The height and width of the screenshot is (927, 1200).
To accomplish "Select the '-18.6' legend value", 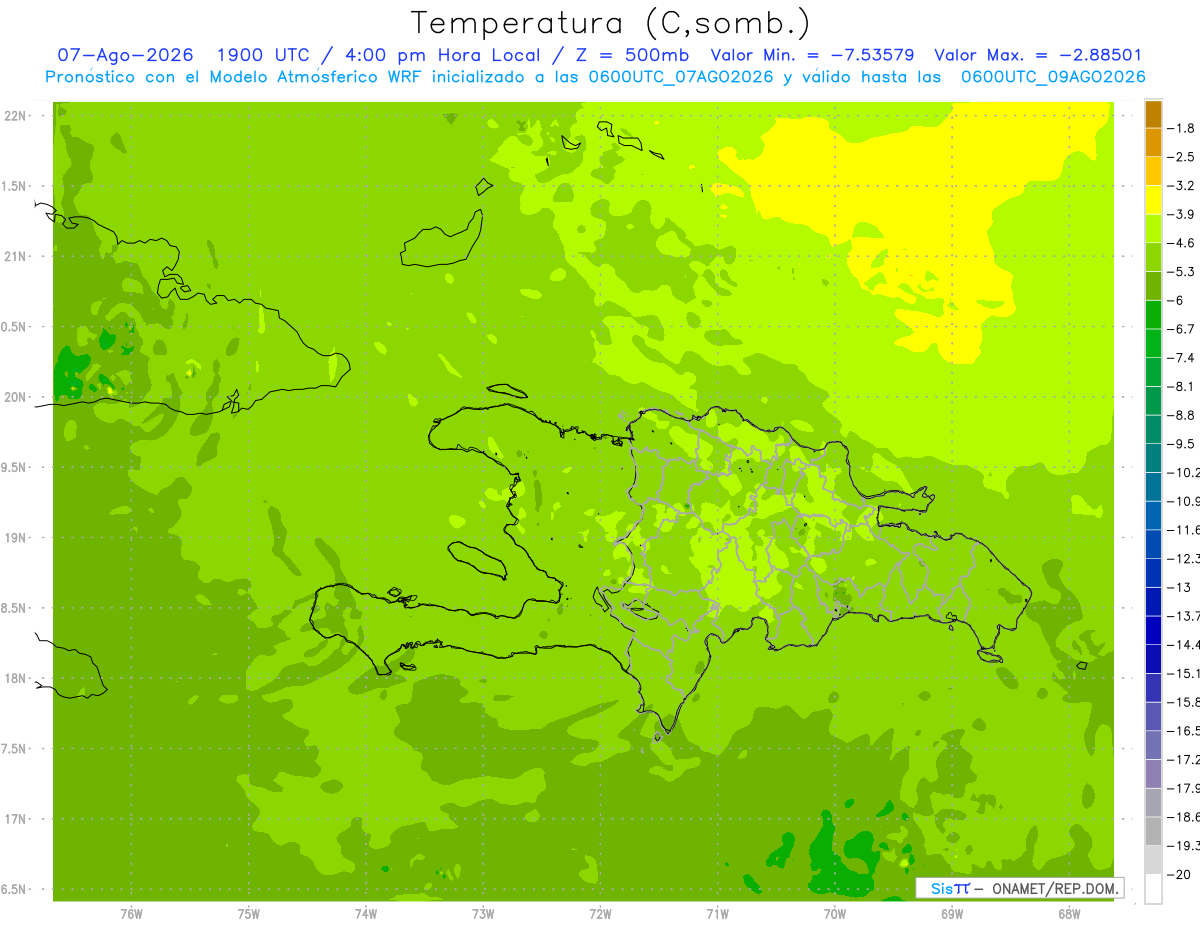I will coord(1183,817).
